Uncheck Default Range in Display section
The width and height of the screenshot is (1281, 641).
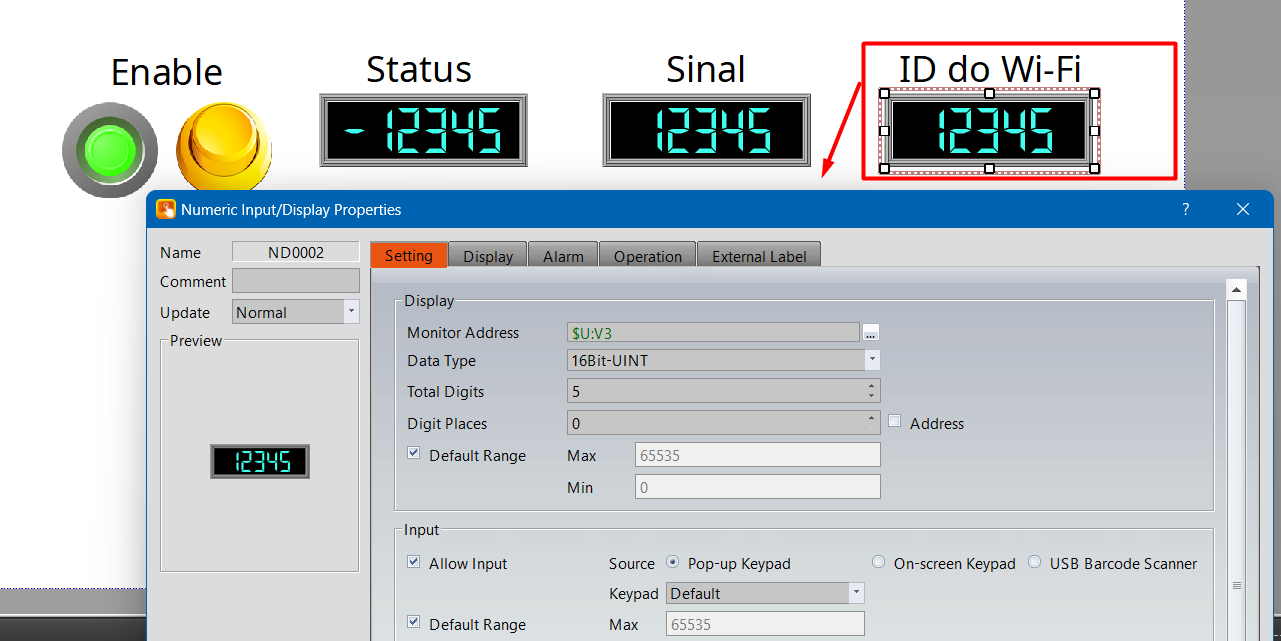pyautogui.click(x=414, y=454)
